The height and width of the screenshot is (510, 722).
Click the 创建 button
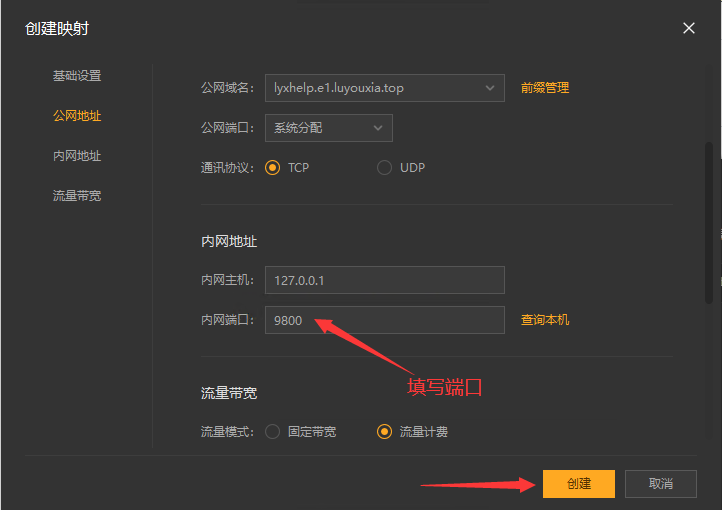point(578,484)
